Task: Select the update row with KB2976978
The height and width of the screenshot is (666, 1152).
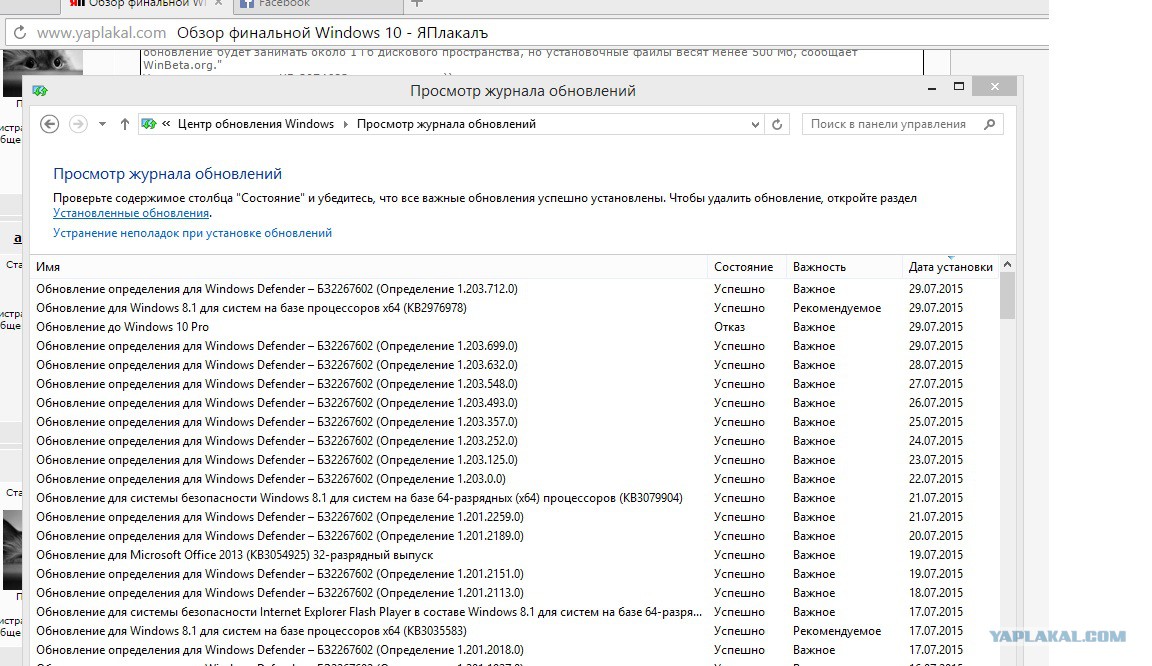Action: pyautogui.click(x=514, y=308)
